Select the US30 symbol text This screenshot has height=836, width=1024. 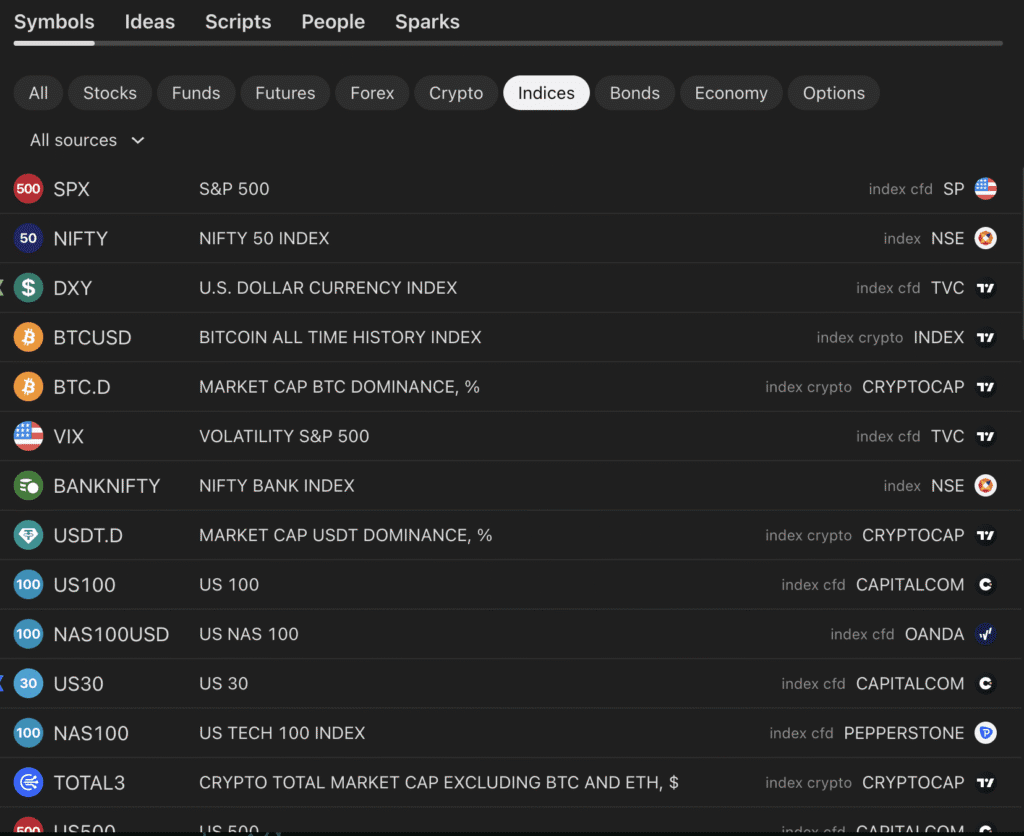78,684
